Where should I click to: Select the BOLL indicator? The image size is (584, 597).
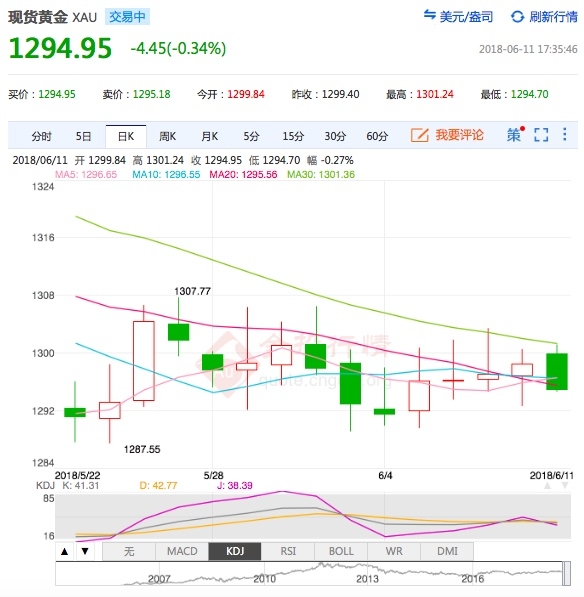click(x=341, y=551)
